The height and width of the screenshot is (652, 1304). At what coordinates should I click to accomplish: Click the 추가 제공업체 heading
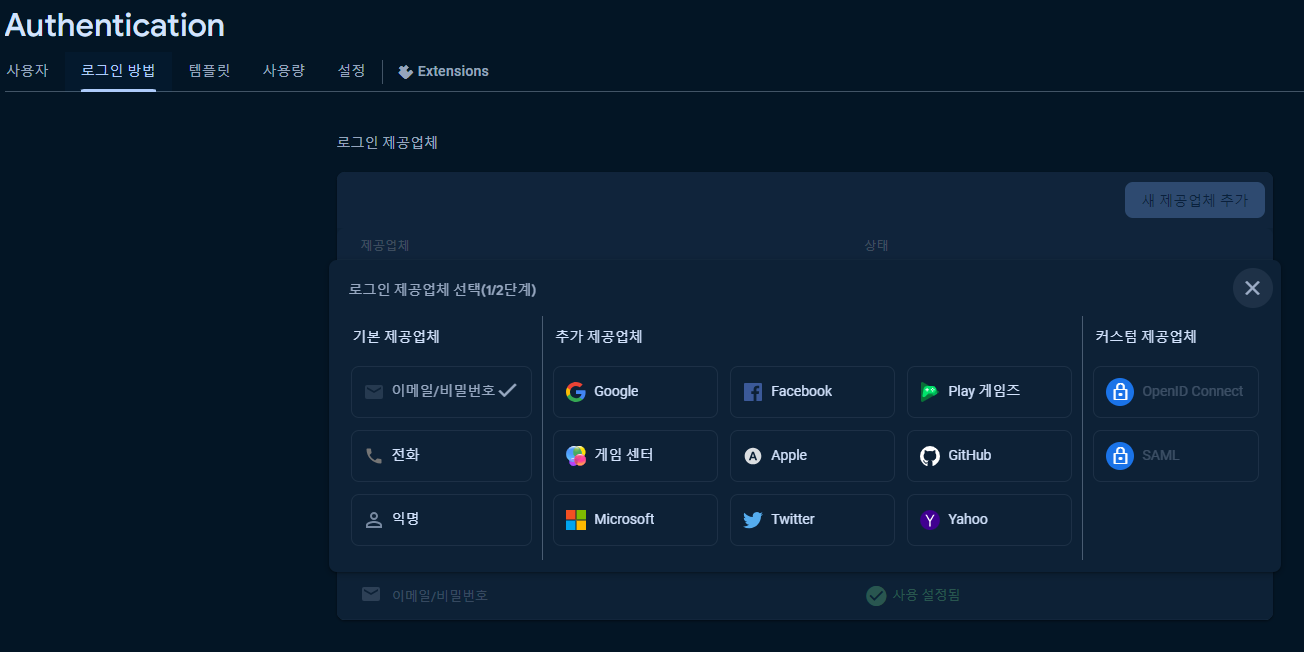(599, 337)
